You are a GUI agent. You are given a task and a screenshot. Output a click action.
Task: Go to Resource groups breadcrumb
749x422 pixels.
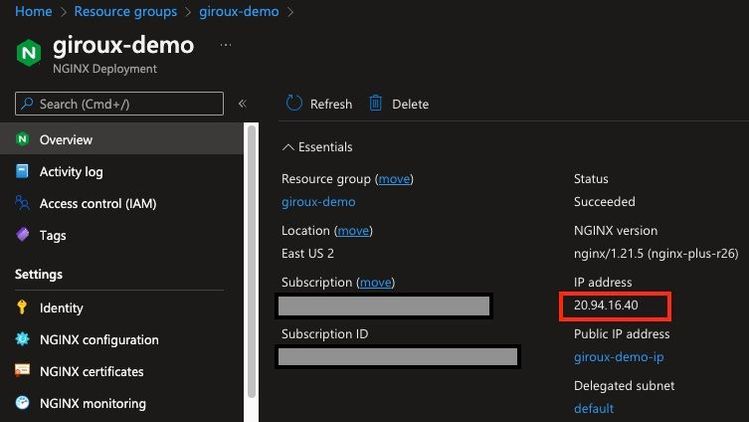126,11
